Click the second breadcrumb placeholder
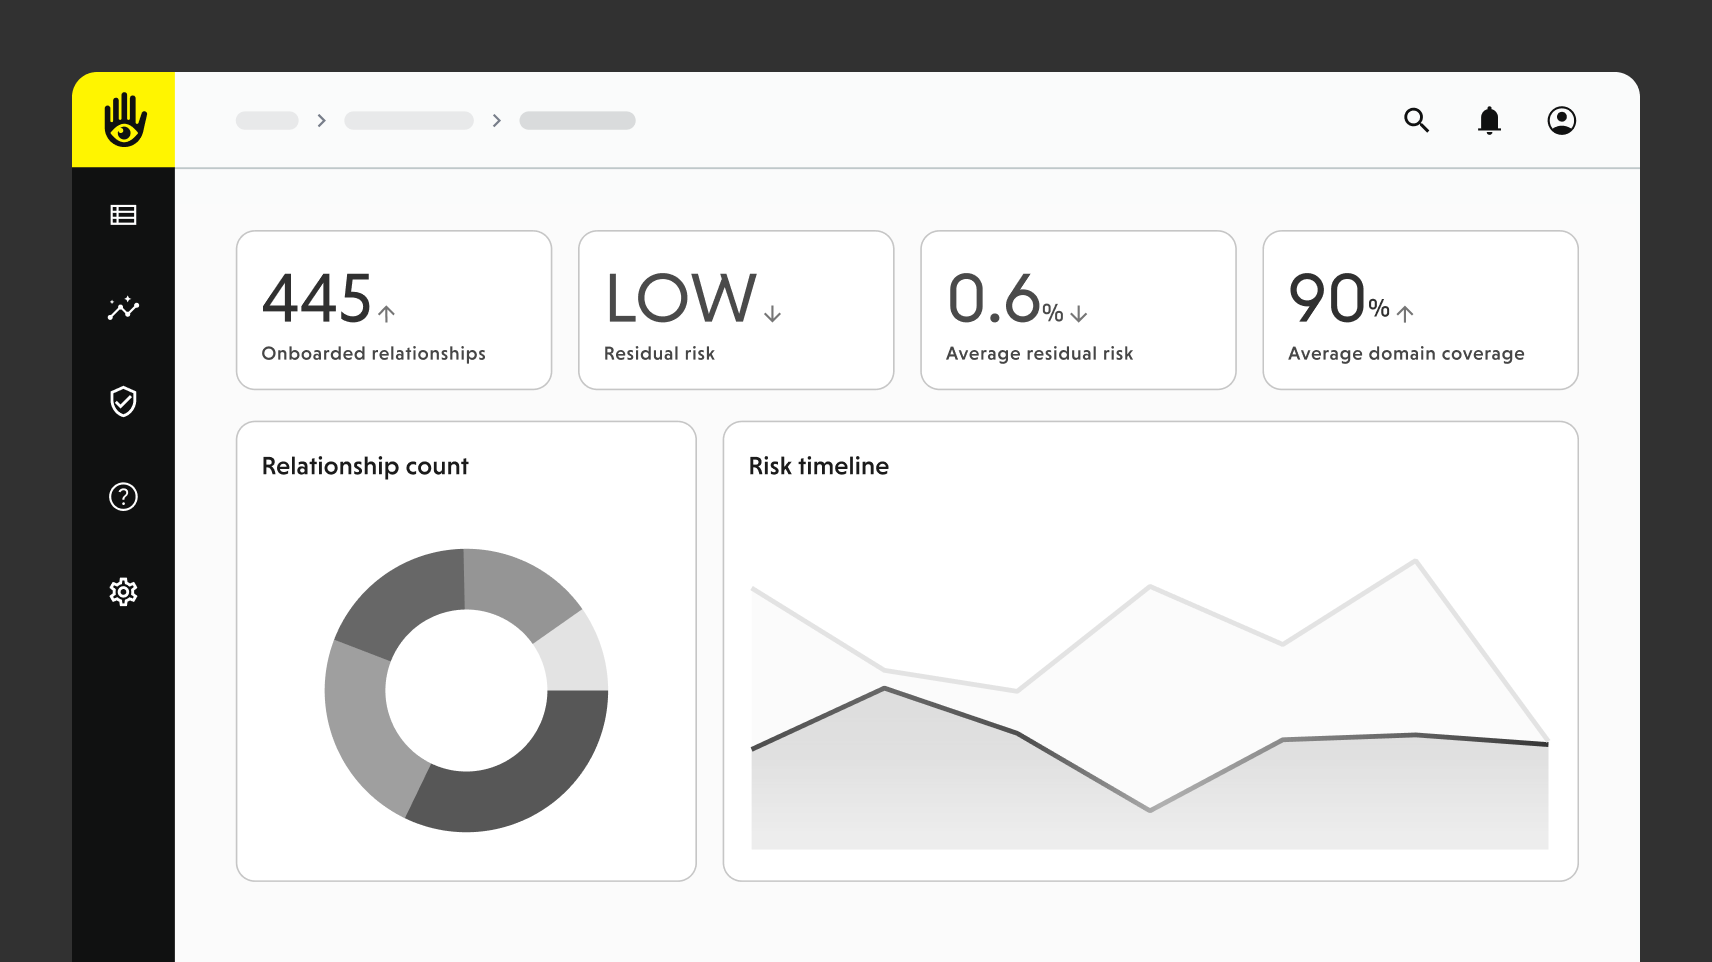This screenshot has height=962, width=1712. tap(409, 120)
